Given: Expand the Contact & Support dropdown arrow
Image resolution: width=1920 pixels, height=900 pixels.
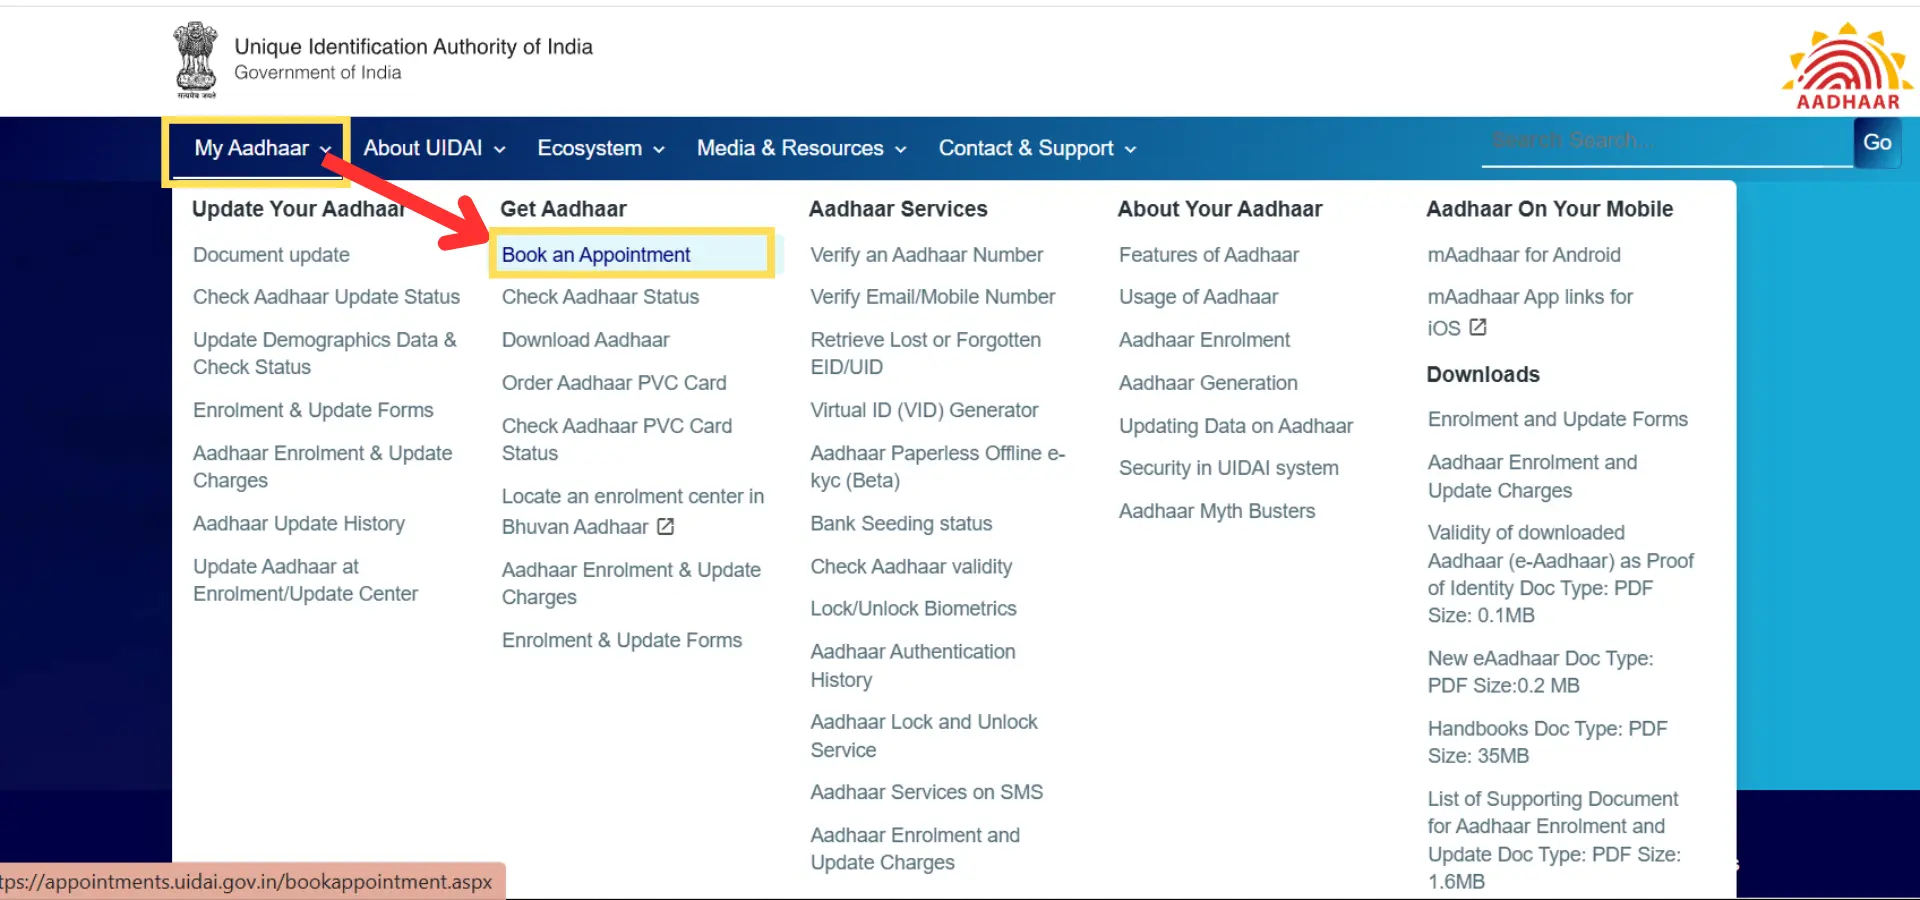Looking at the screenshot, I should [1131, 150].
